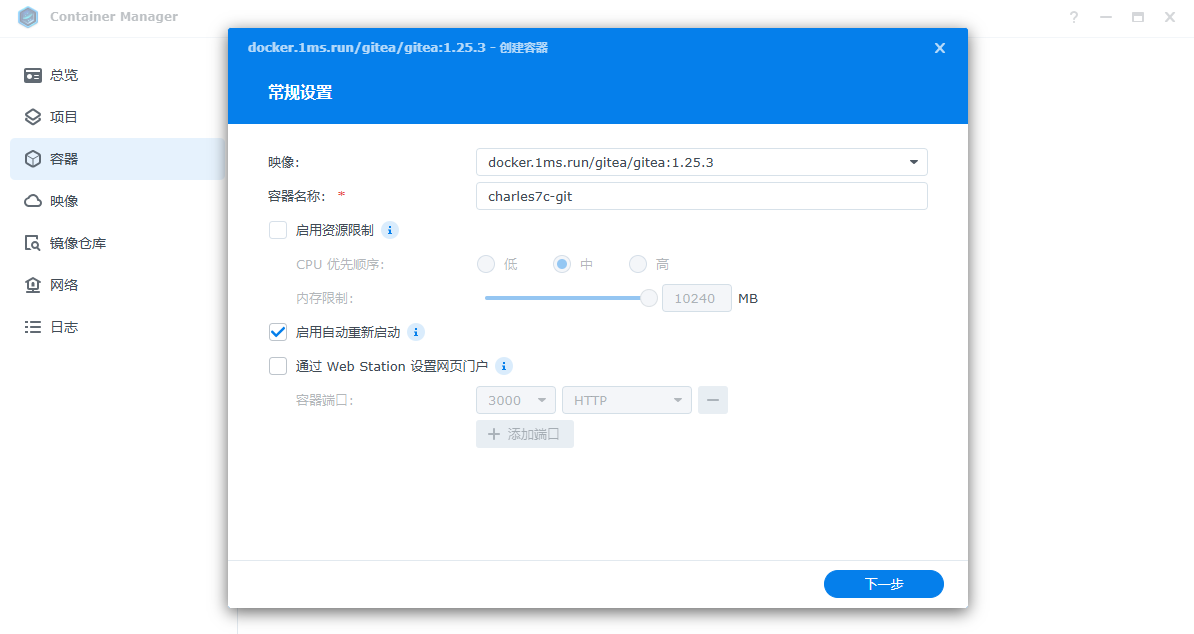Click the 映像 cloud icon in sidebar
1194x634 pixels.
point(33,201)
